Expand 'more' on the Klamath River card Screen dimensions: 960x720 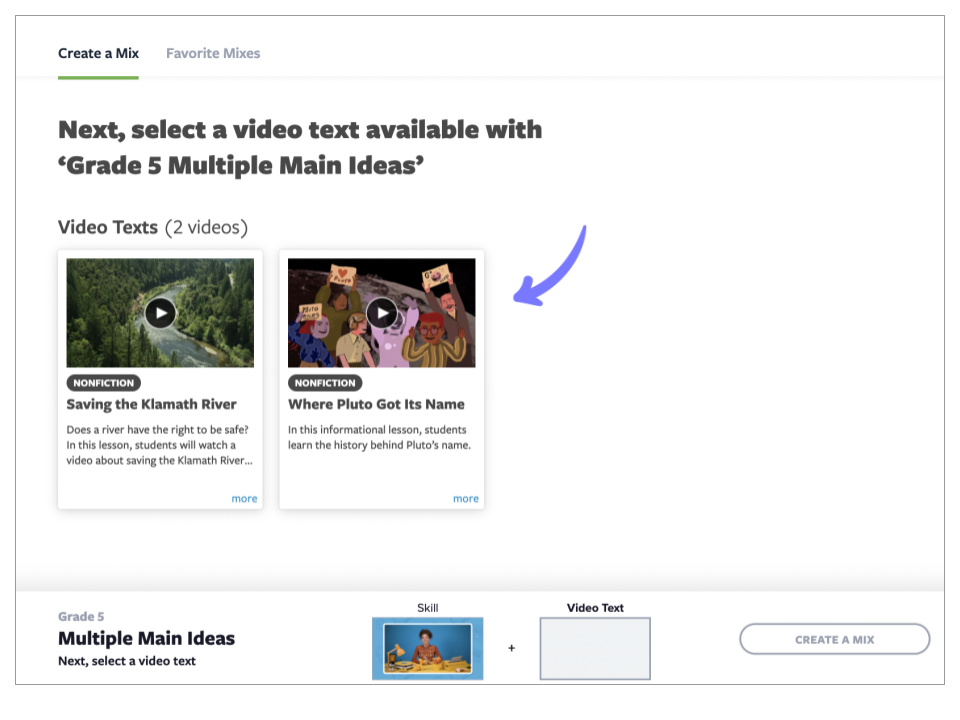244,498
